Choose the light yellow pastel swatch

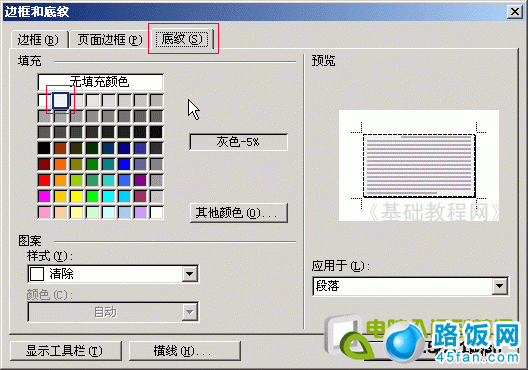[x=76, y=213]
